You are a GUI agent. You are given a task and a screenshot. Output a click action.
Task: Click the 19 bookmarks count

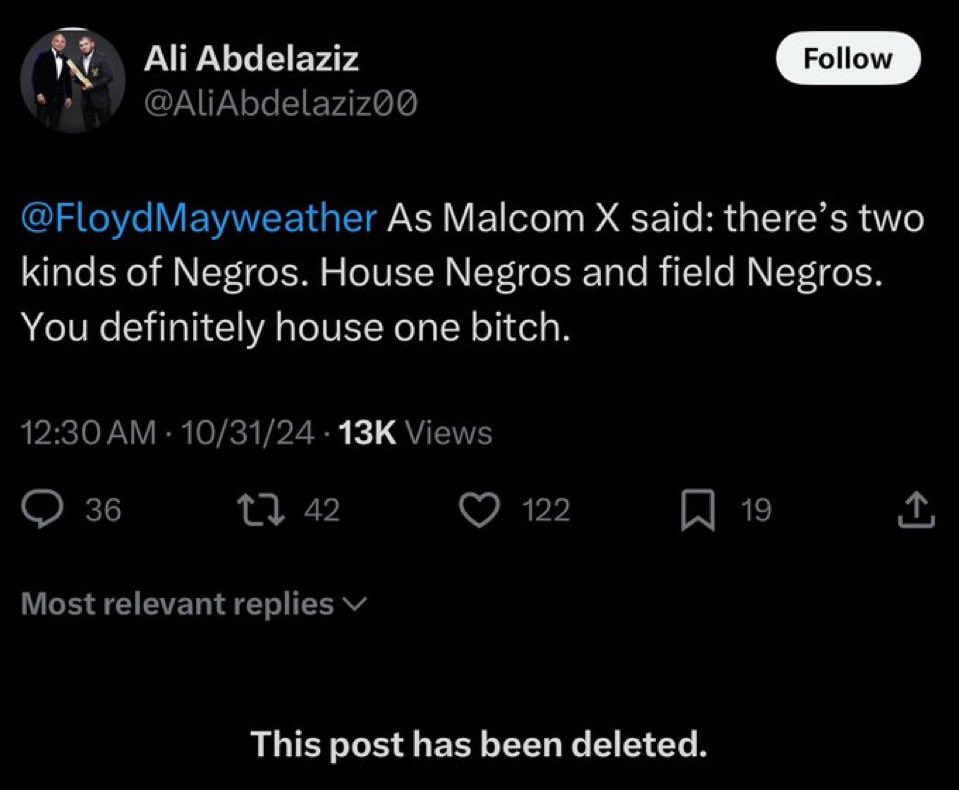pos(756,511)
